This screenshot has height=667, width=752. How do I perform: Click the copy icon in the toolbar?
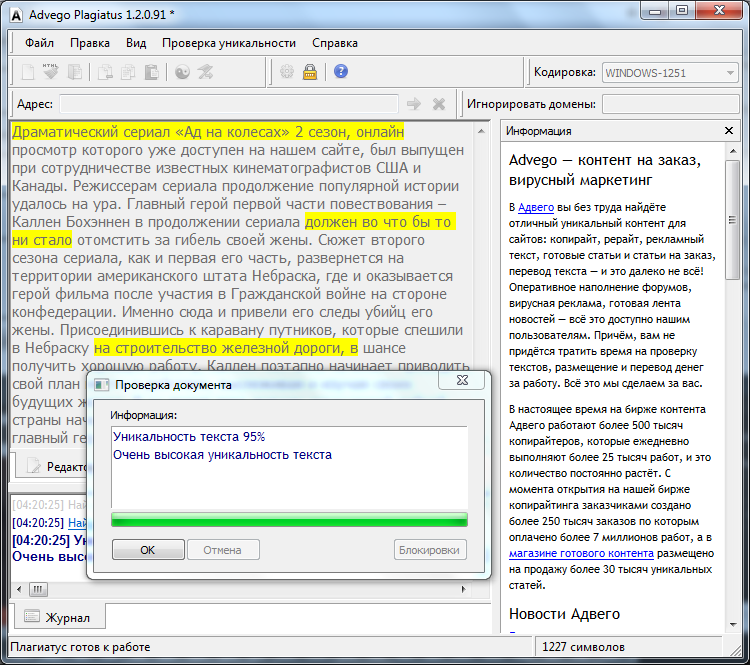128,72
